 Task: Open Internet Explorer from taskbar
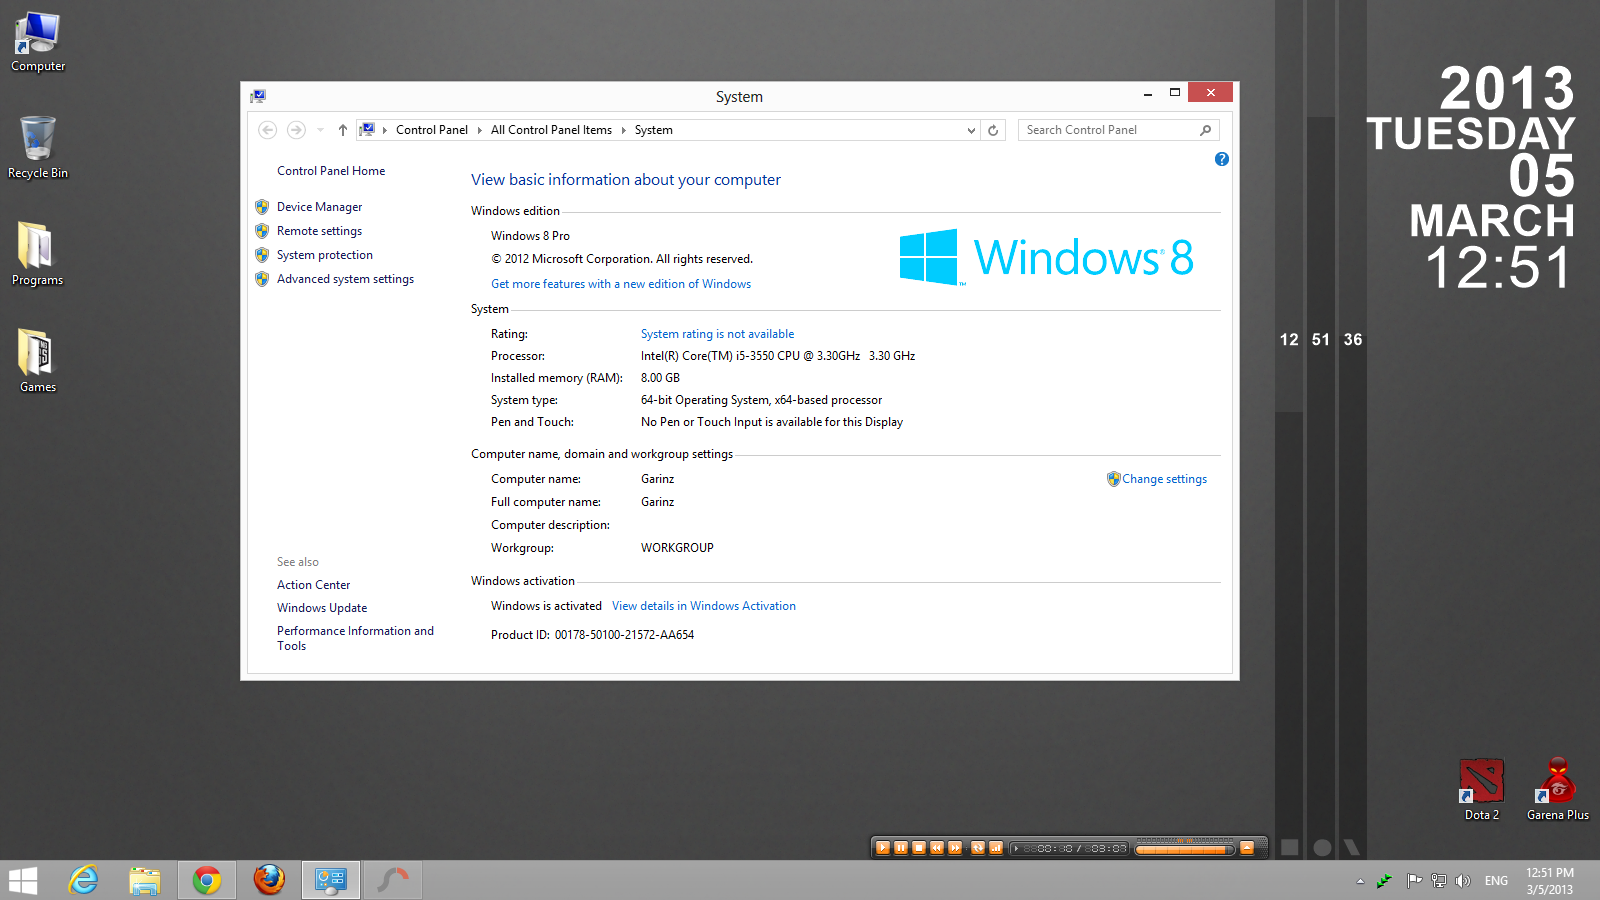83,880
